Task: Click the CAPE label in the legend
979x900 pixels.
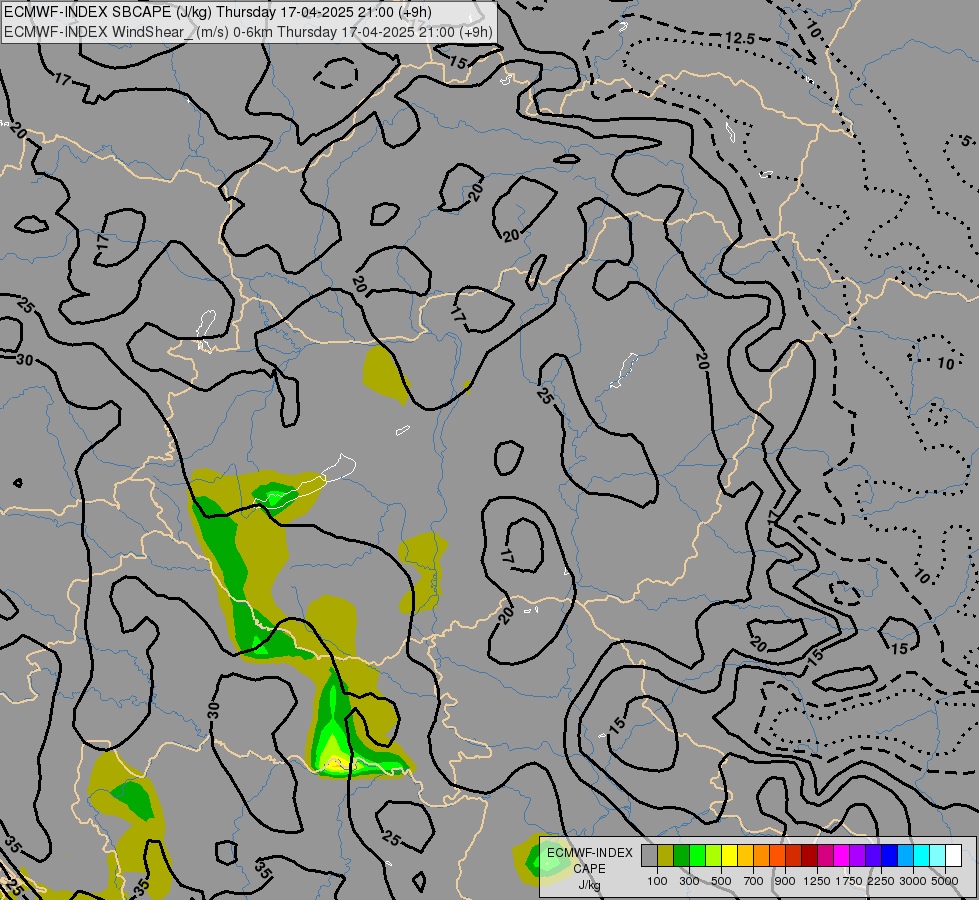Action: click(589, 869)
